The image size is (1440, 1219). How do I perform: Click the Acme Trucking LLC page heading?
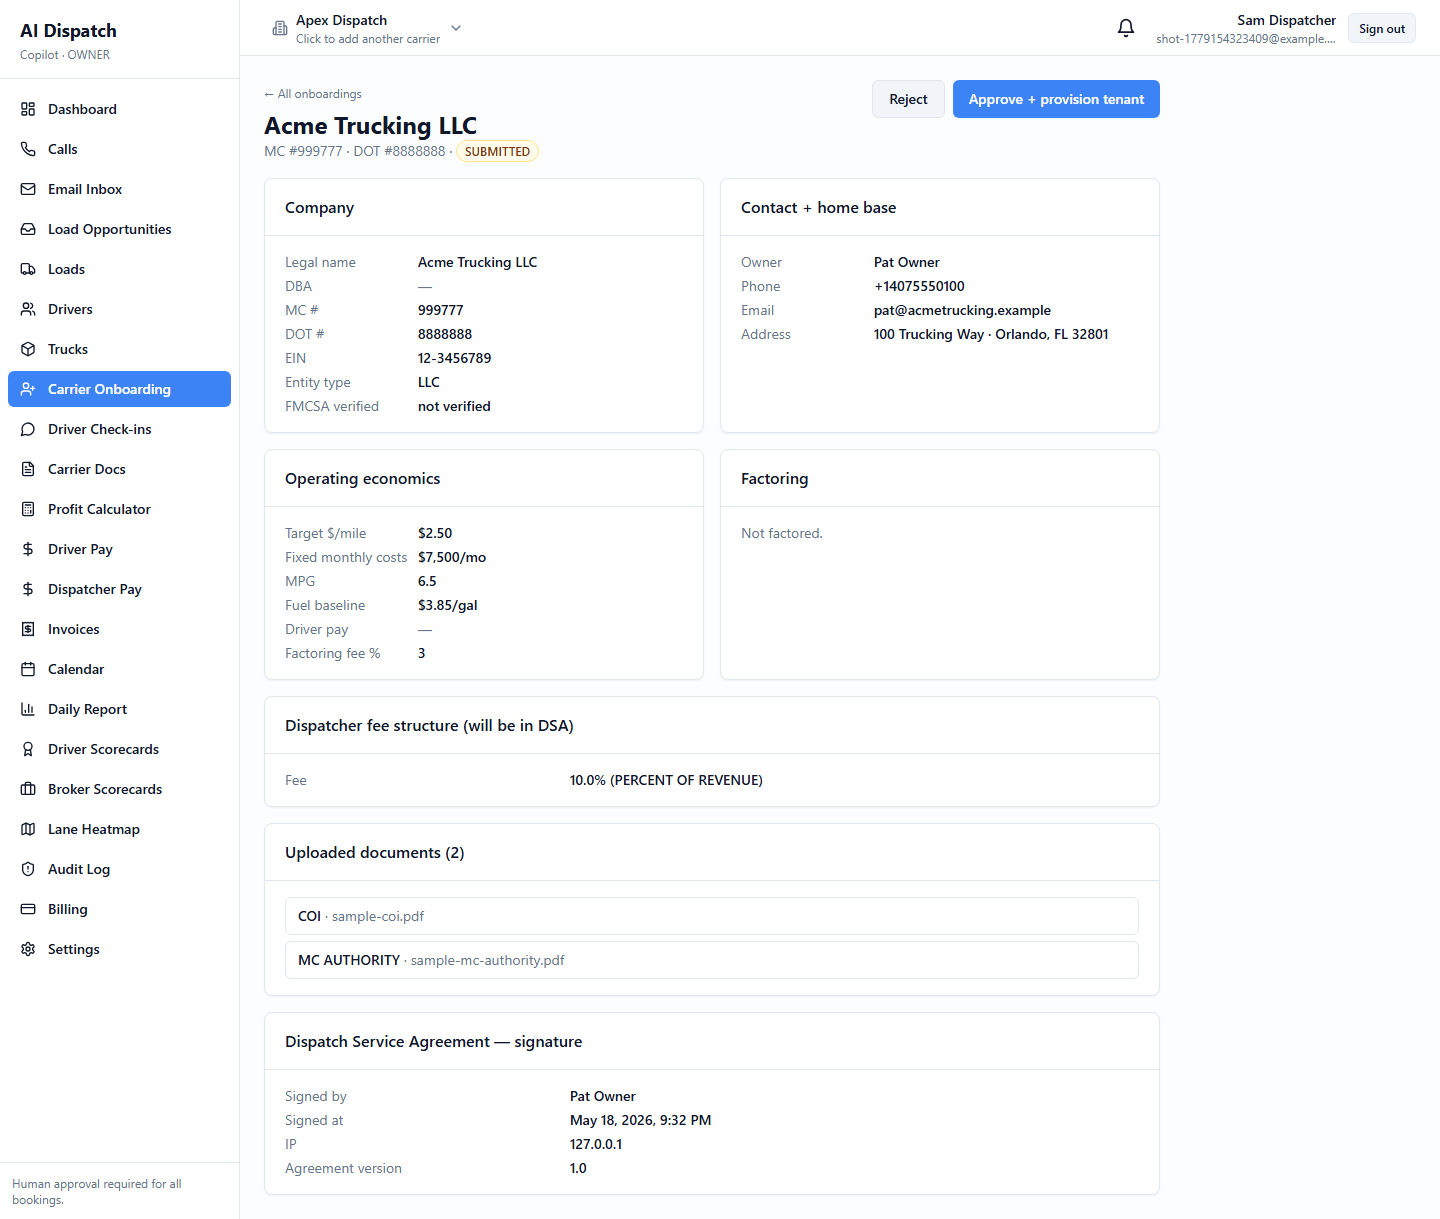[370, 126]
